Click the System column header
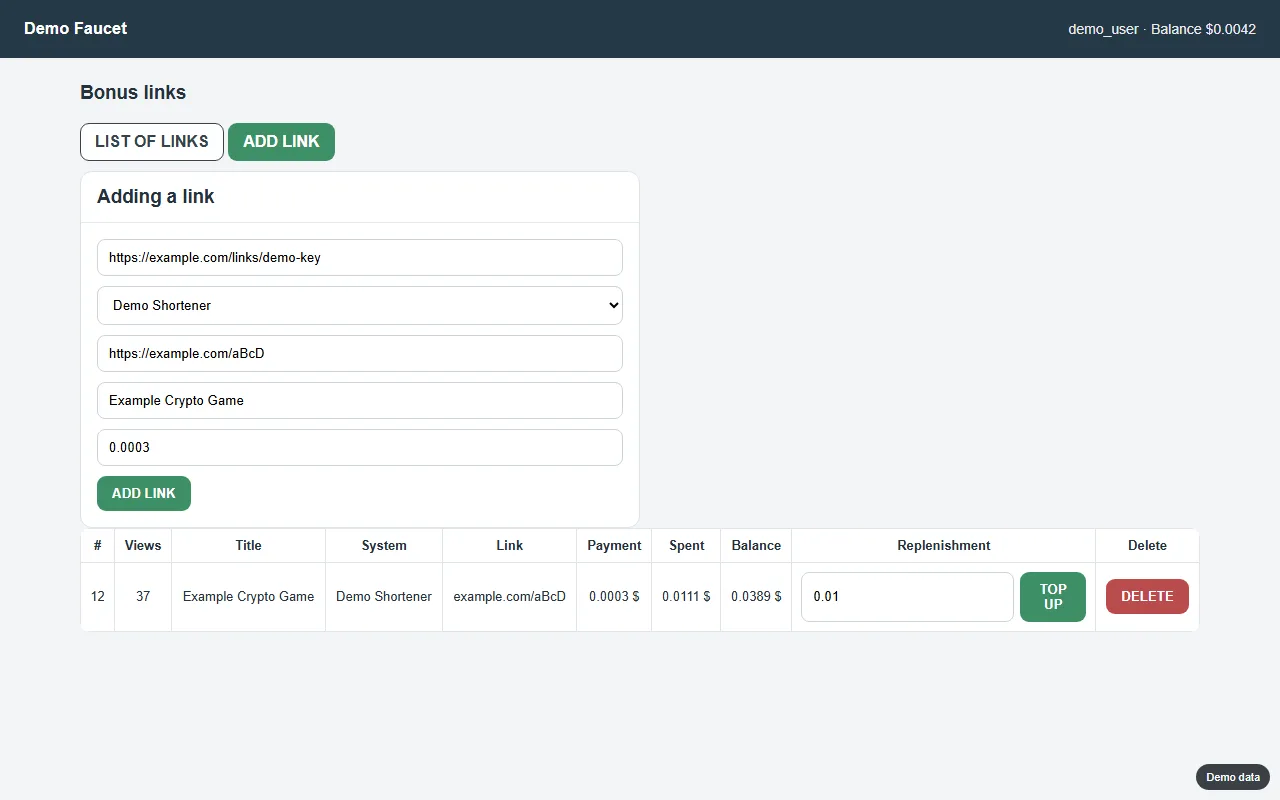 coord(384,545)
